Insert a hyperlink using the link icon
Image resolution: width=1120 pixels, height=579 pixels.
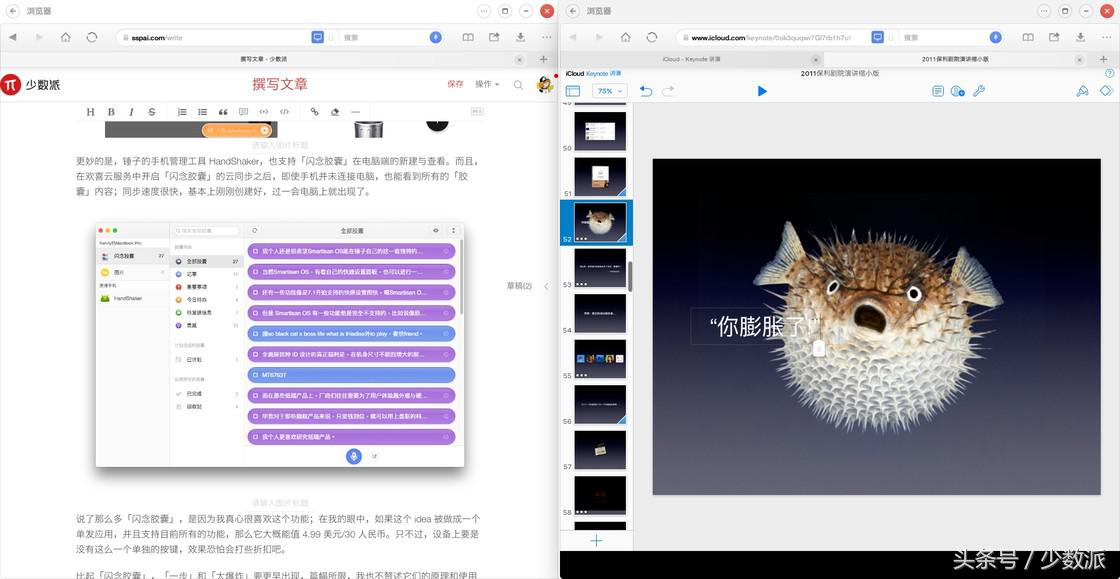pyautogui.click(x=314, y=113)
